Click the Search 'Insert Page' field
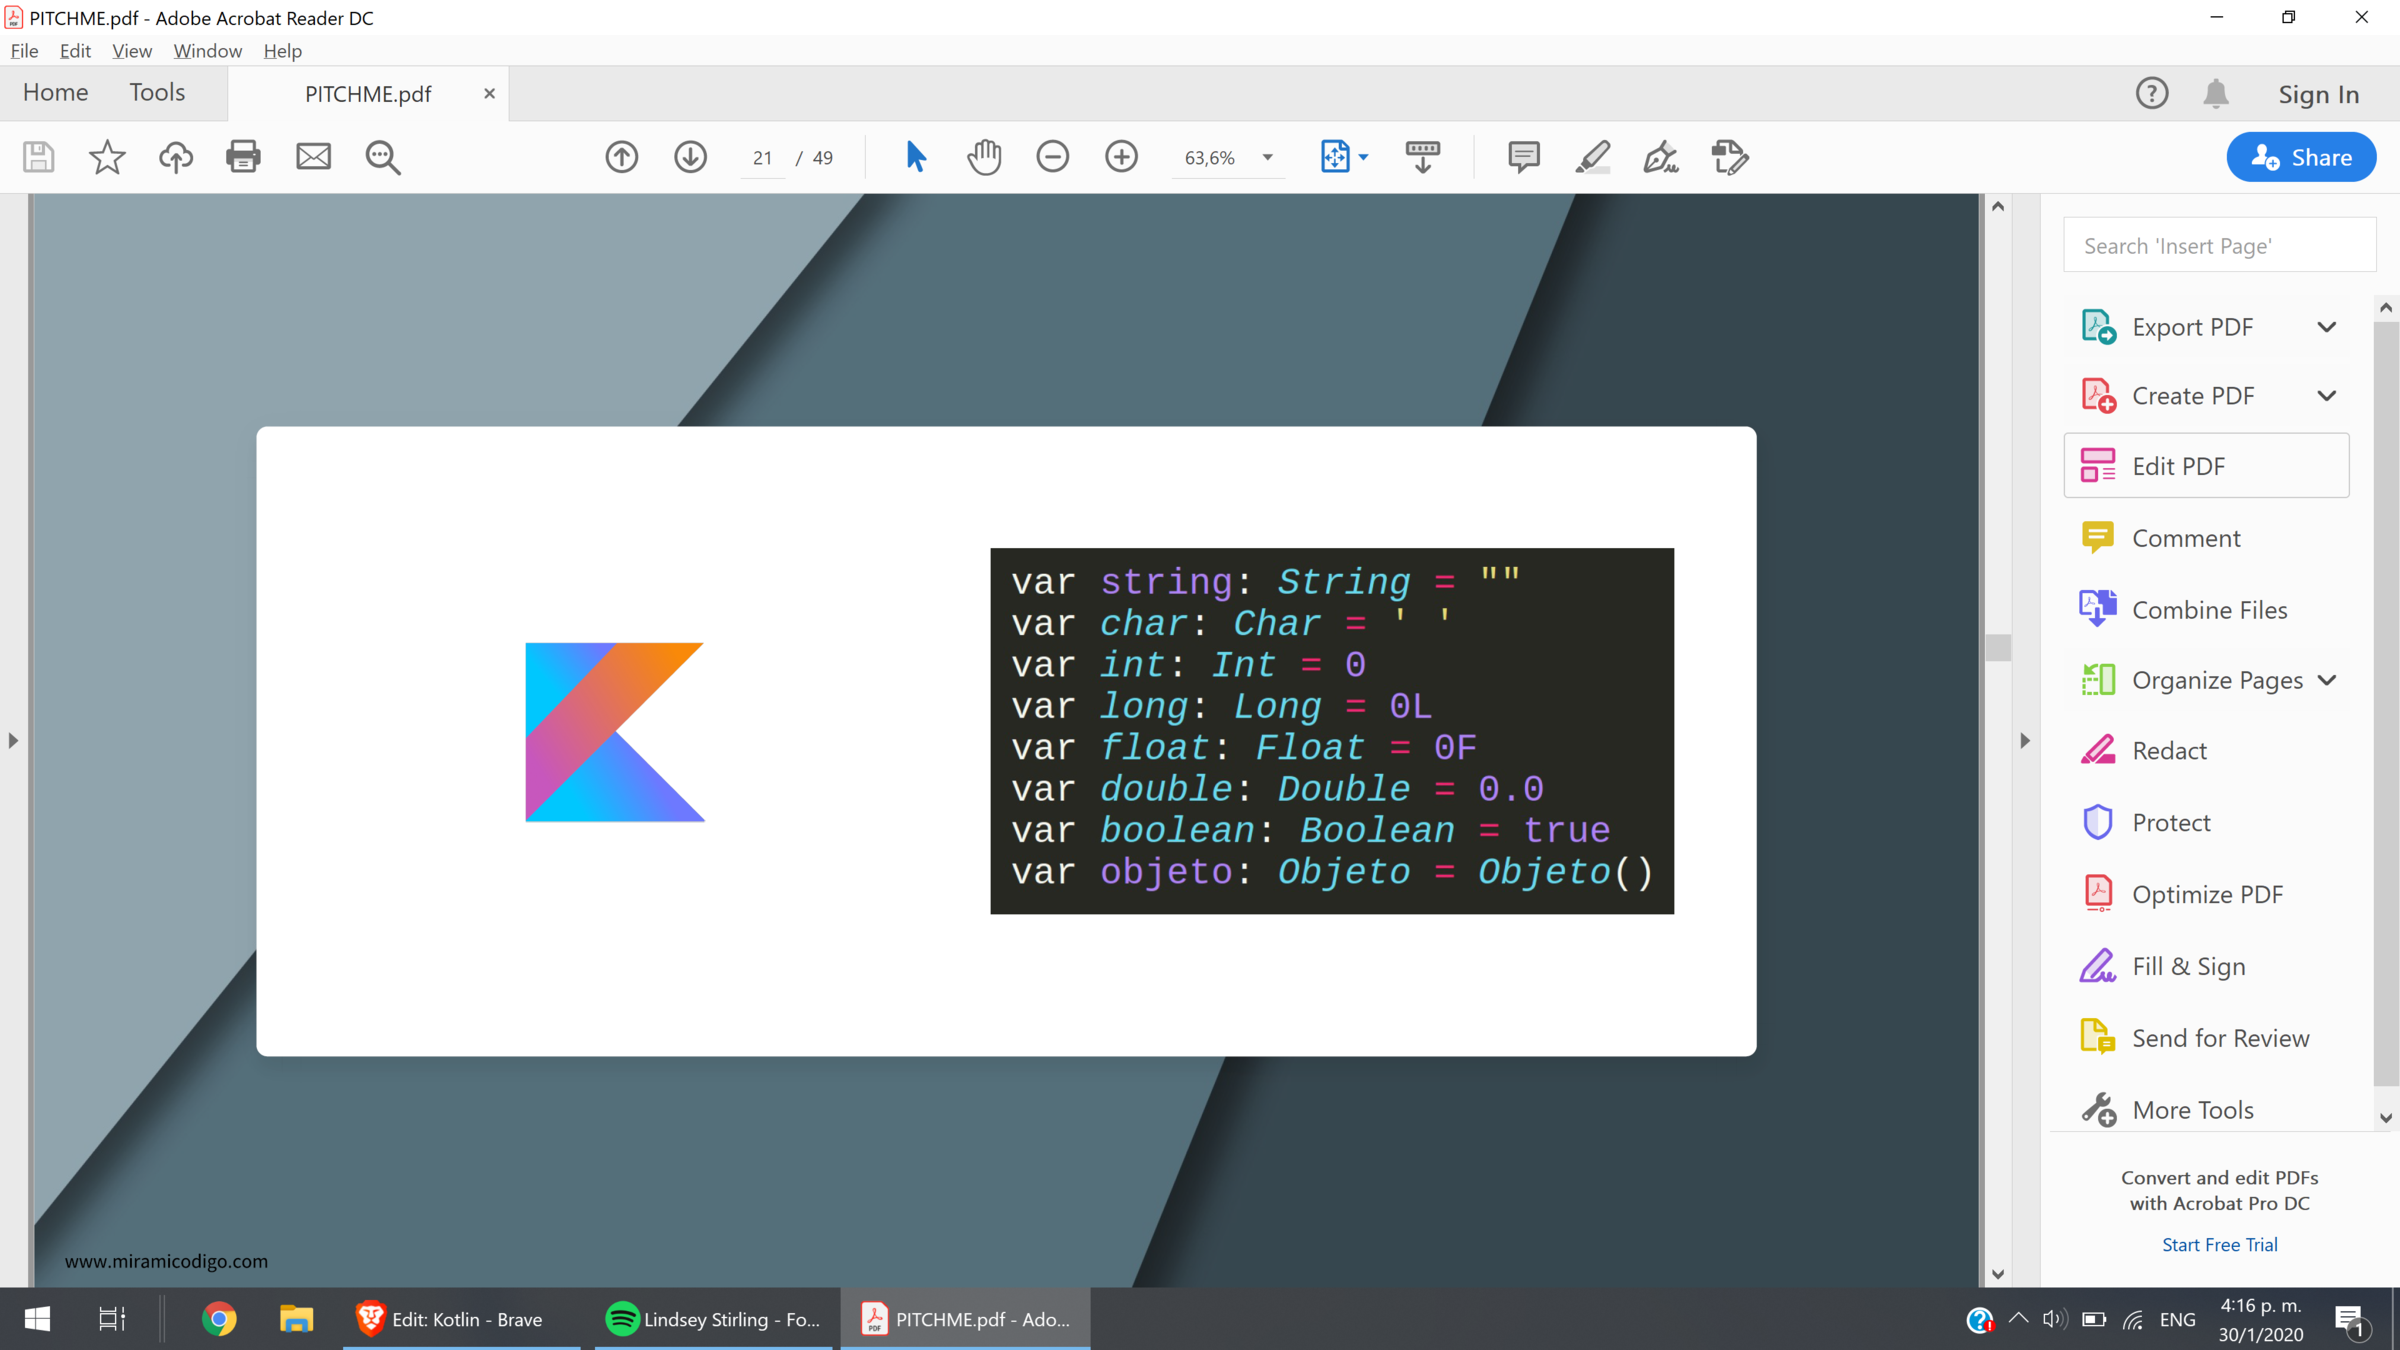 pyautogui.click(x=2219, y=246)
